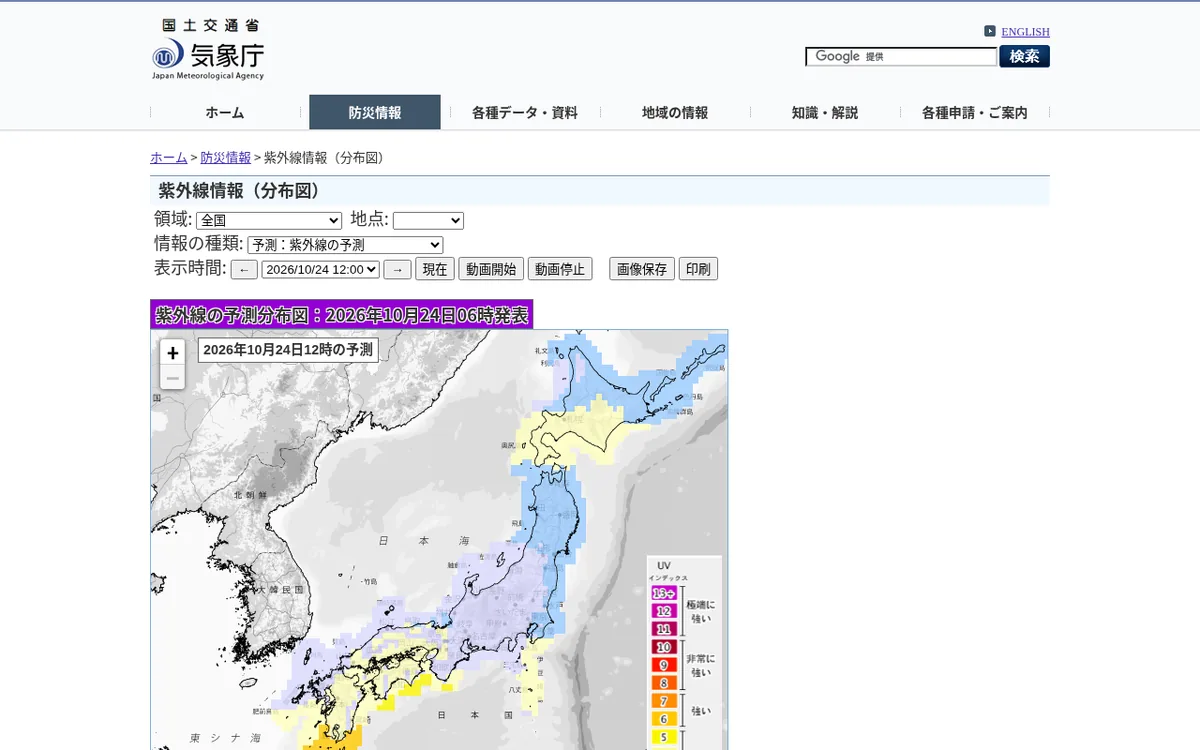
Task: Go to previous time with ← button
Action: [244, 270]
